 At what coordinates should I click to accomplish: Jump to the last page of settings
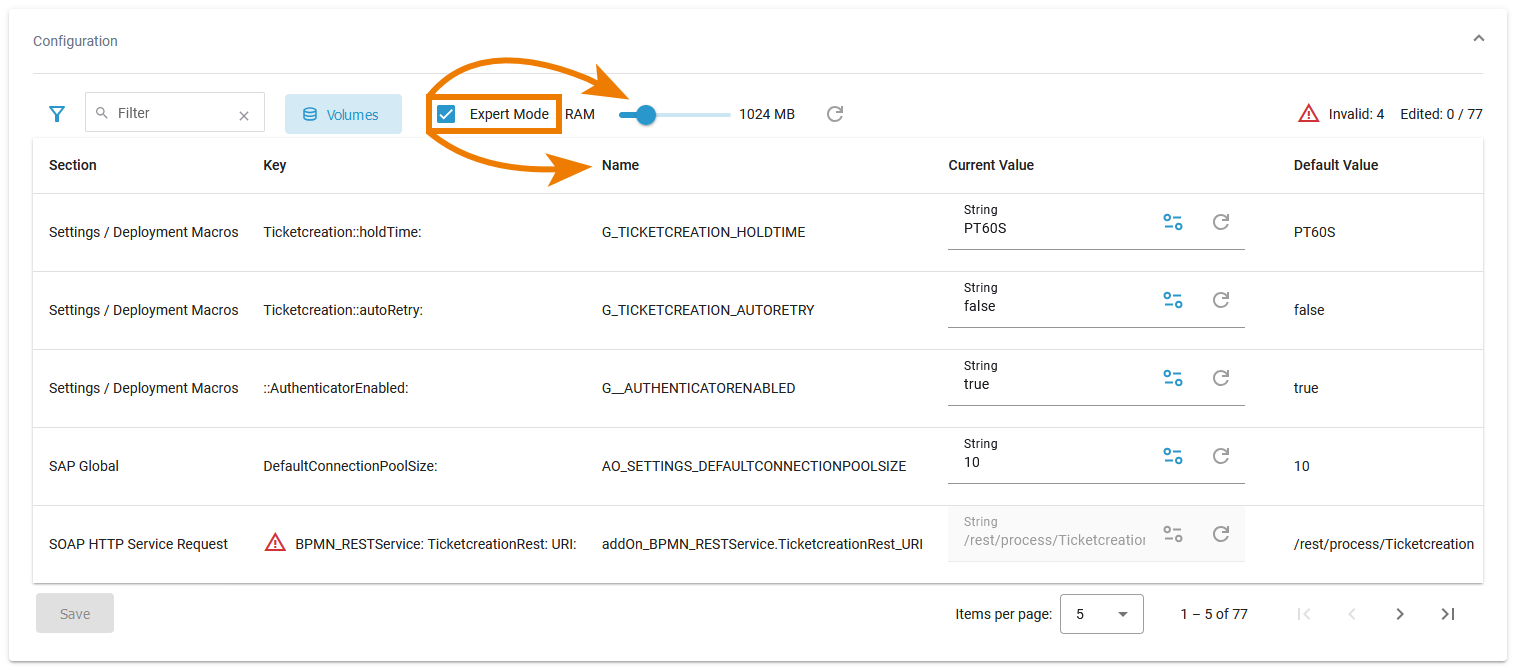click(x=1448, y=614)
